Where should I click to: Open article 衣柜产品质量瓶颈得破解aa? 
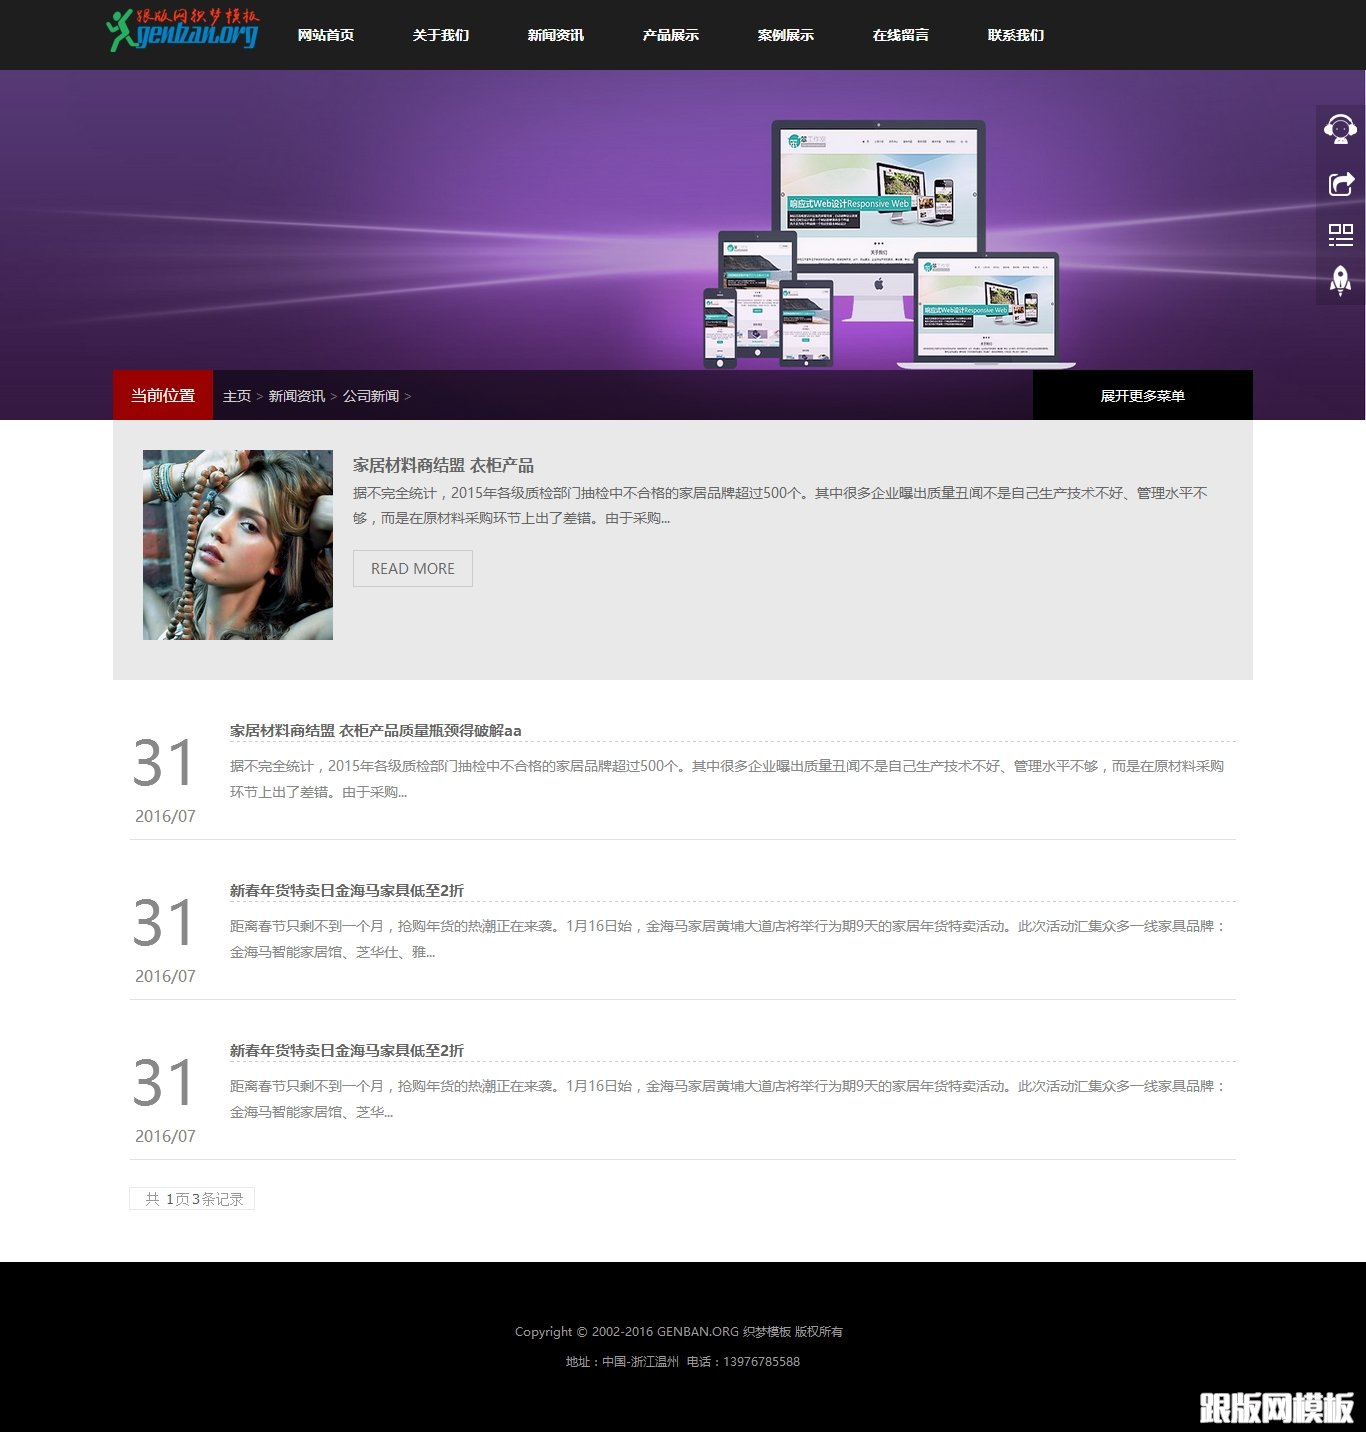pyautogui.click(x=375, y=731)
